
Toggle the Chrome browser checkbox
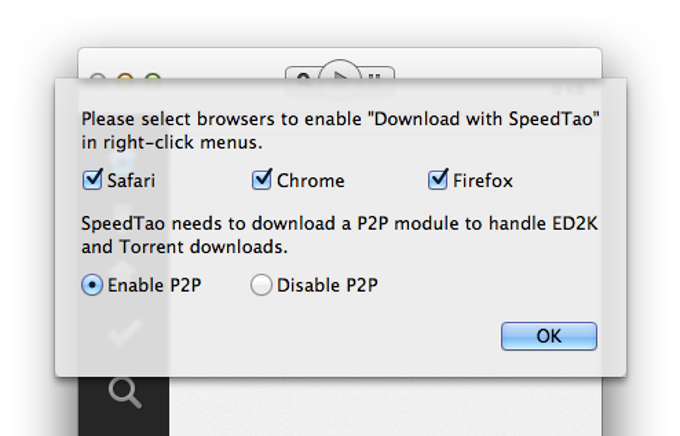(x=262, y=180)
